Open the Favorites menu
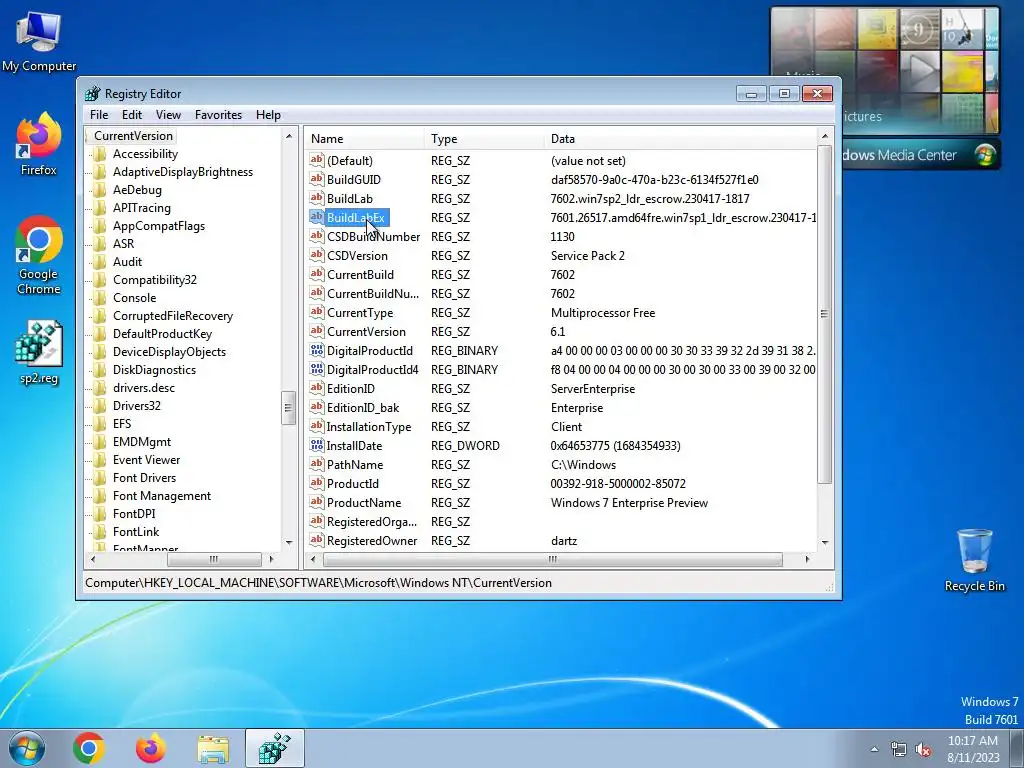The image size is (1024, 768). click(x=218, y=115)
